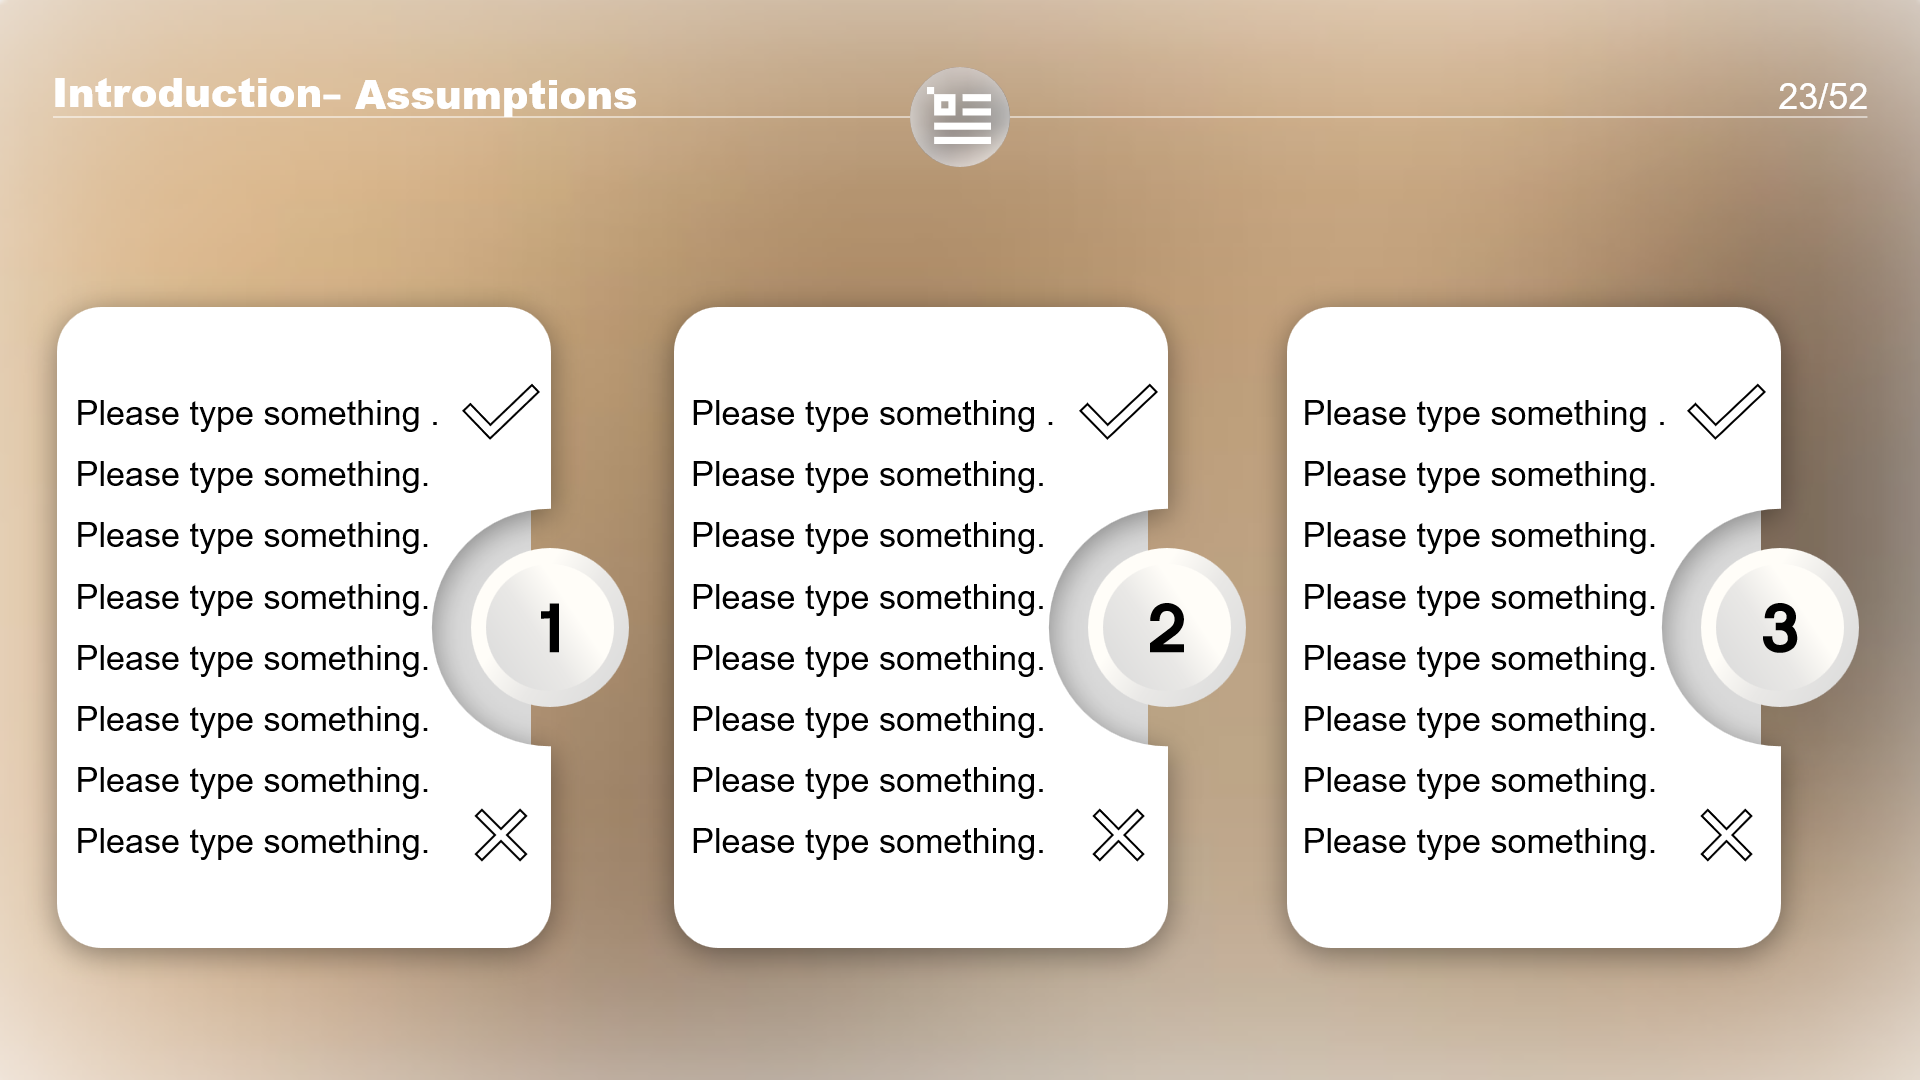Click the X cross icon in card 1
Image resolution: width=1920 pixels, height=1080 pixels.
[x=500, y=835]
